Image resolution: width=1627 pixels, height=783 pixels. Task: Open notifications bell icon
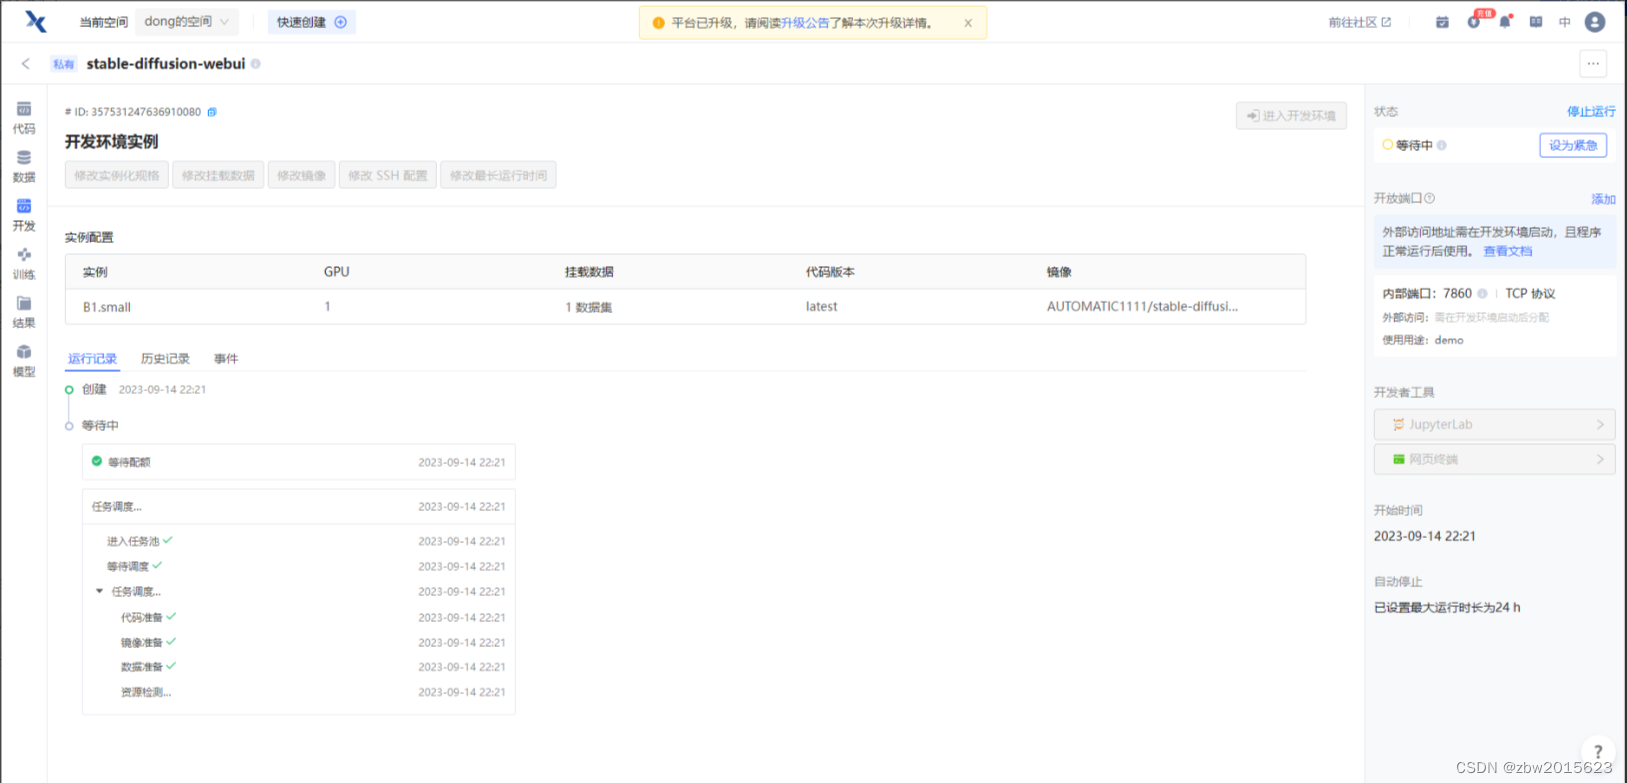coord(1505,22)
